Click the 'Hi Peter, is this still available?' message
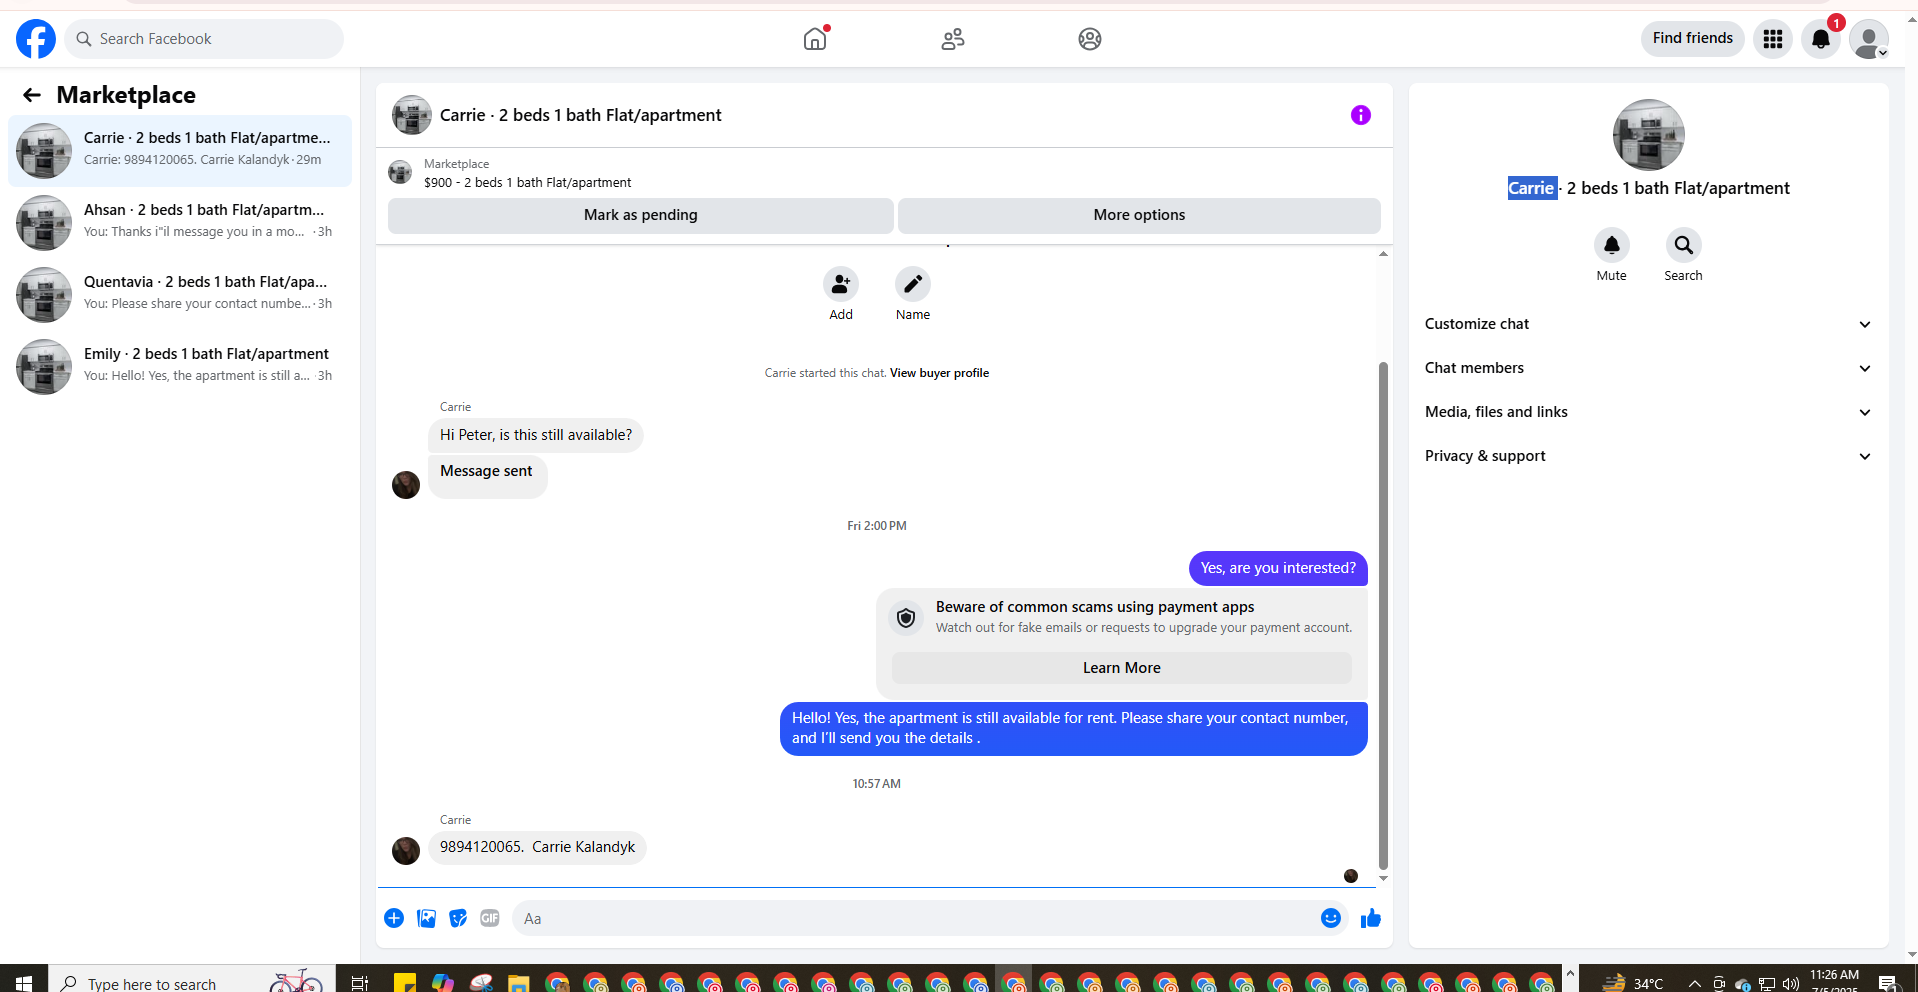The width and height of the screenshot is (1918, 992). pos(536,435)
